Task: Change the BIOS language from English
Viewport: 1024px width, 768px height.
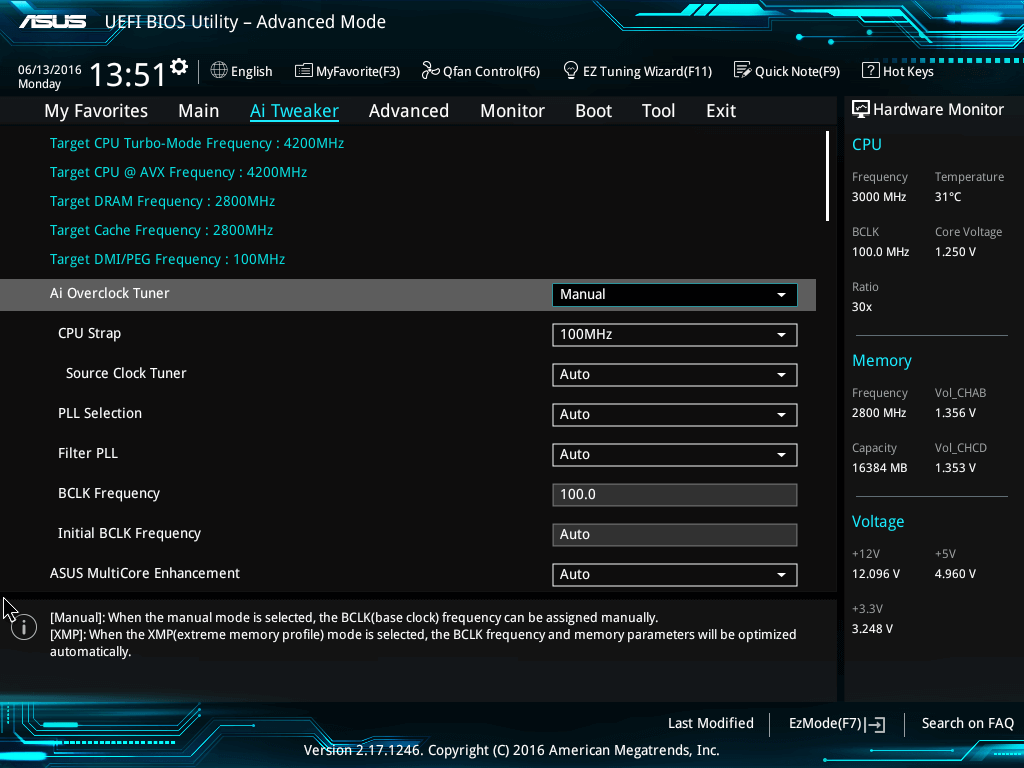Action: (241, 71)
